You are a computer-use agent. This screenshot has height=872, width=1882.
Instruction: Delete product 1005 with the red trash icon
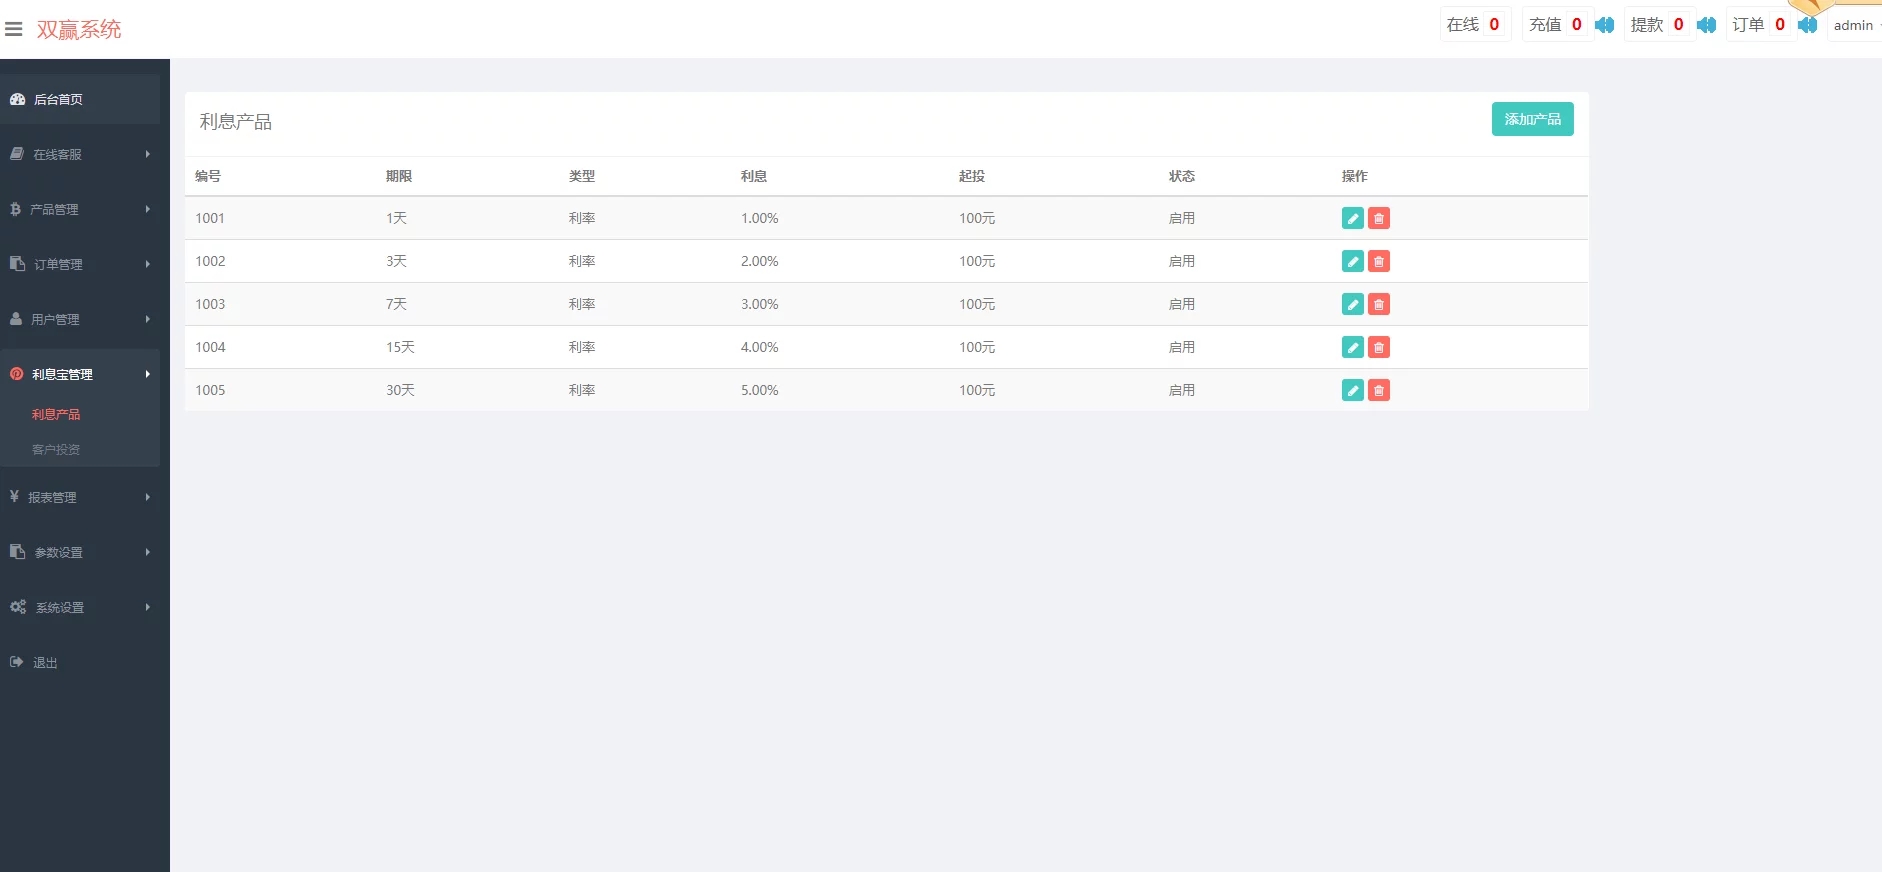(1378, 390)
